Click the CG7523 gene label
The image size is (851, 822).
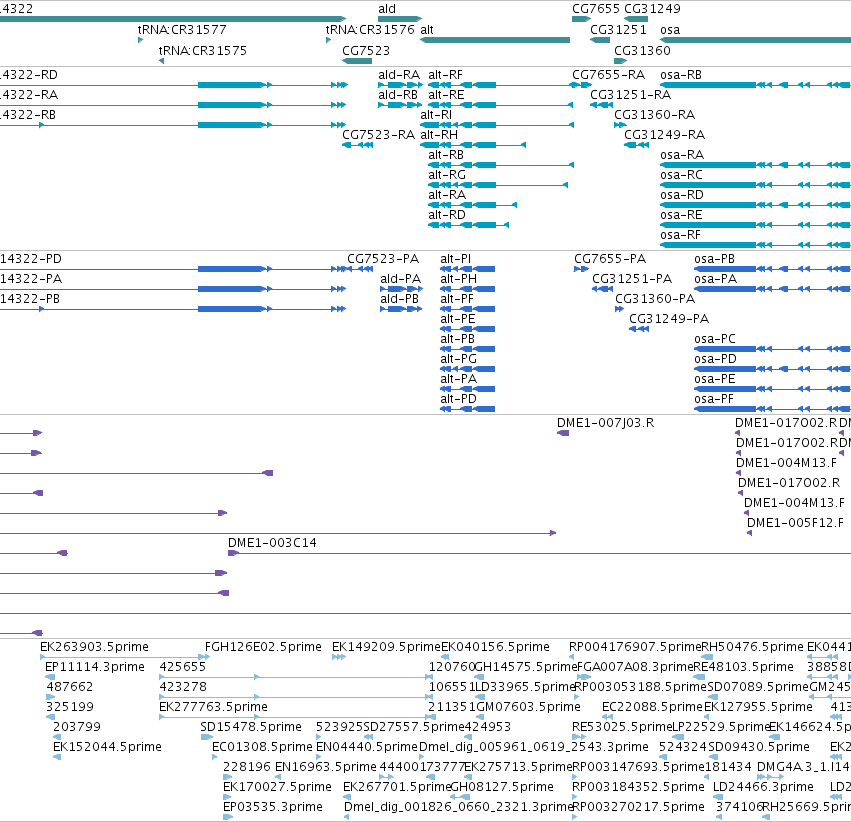click(366, 50)
